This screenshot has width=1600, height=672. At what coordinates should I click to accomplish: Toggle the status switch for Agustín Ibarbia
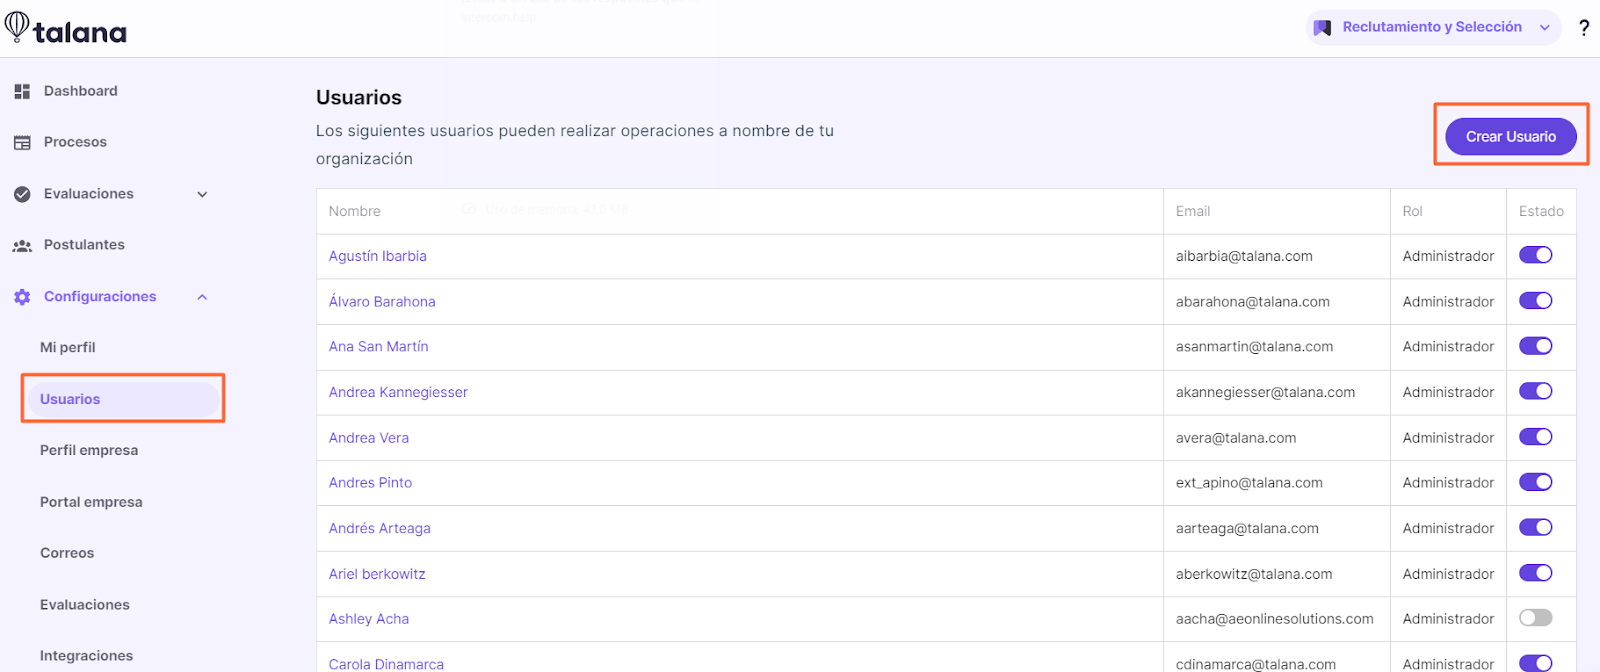1535,255
